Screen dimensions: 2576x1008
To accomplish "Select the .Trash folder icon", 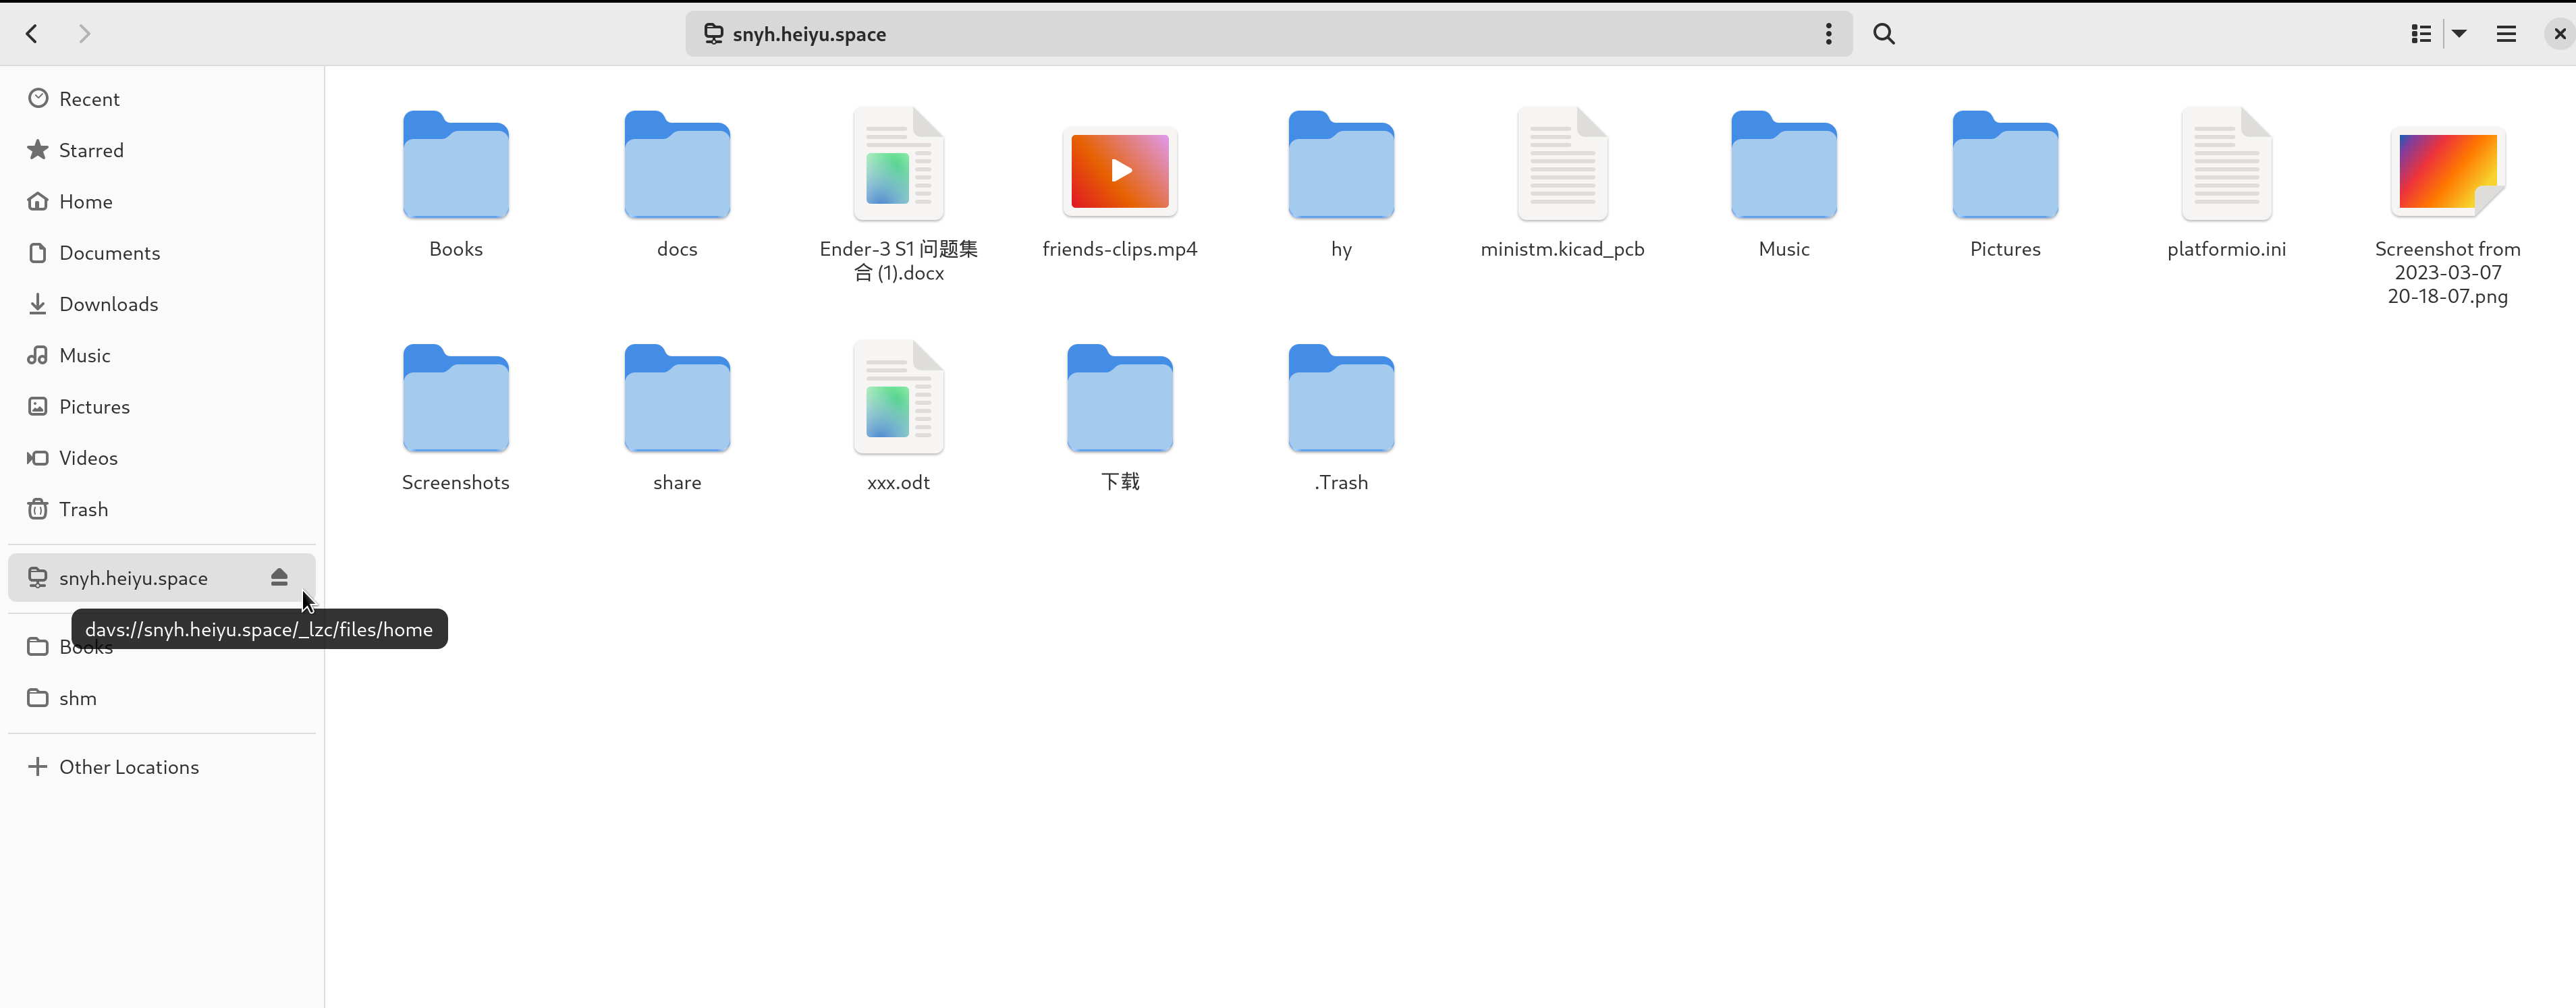I will tap(1341, 399).
